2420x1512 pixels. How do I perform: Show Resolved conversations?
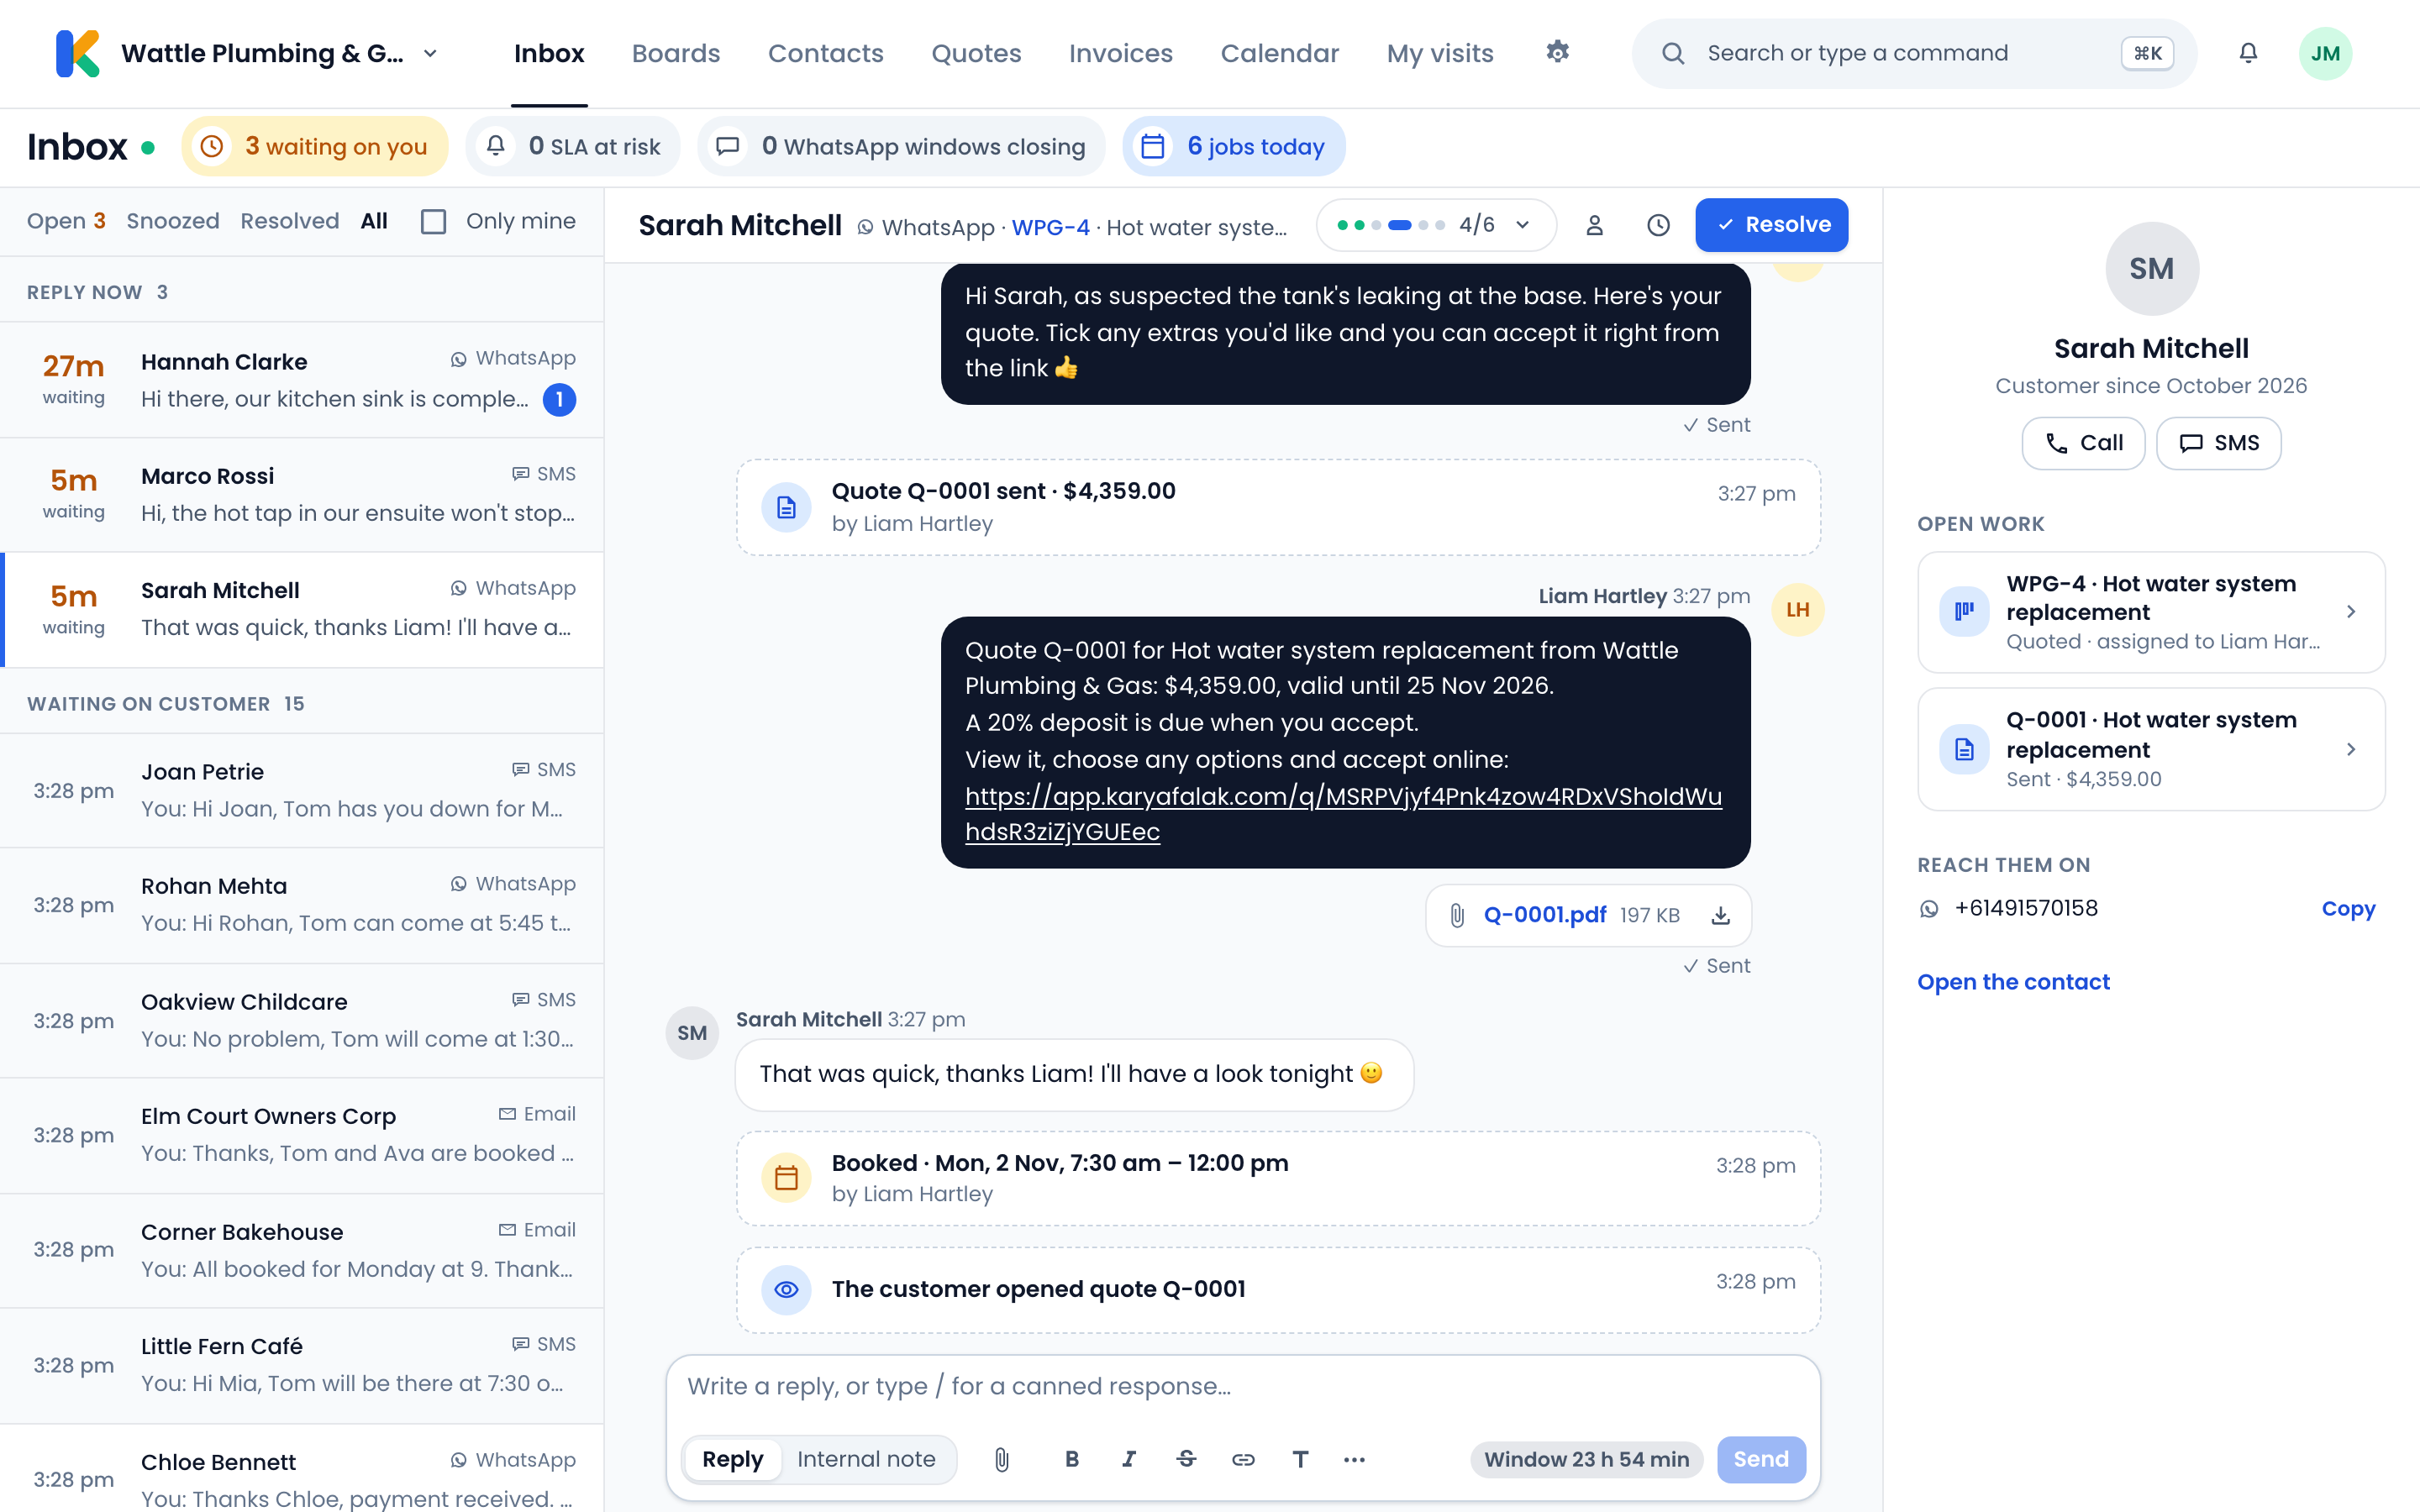point(290,221)
